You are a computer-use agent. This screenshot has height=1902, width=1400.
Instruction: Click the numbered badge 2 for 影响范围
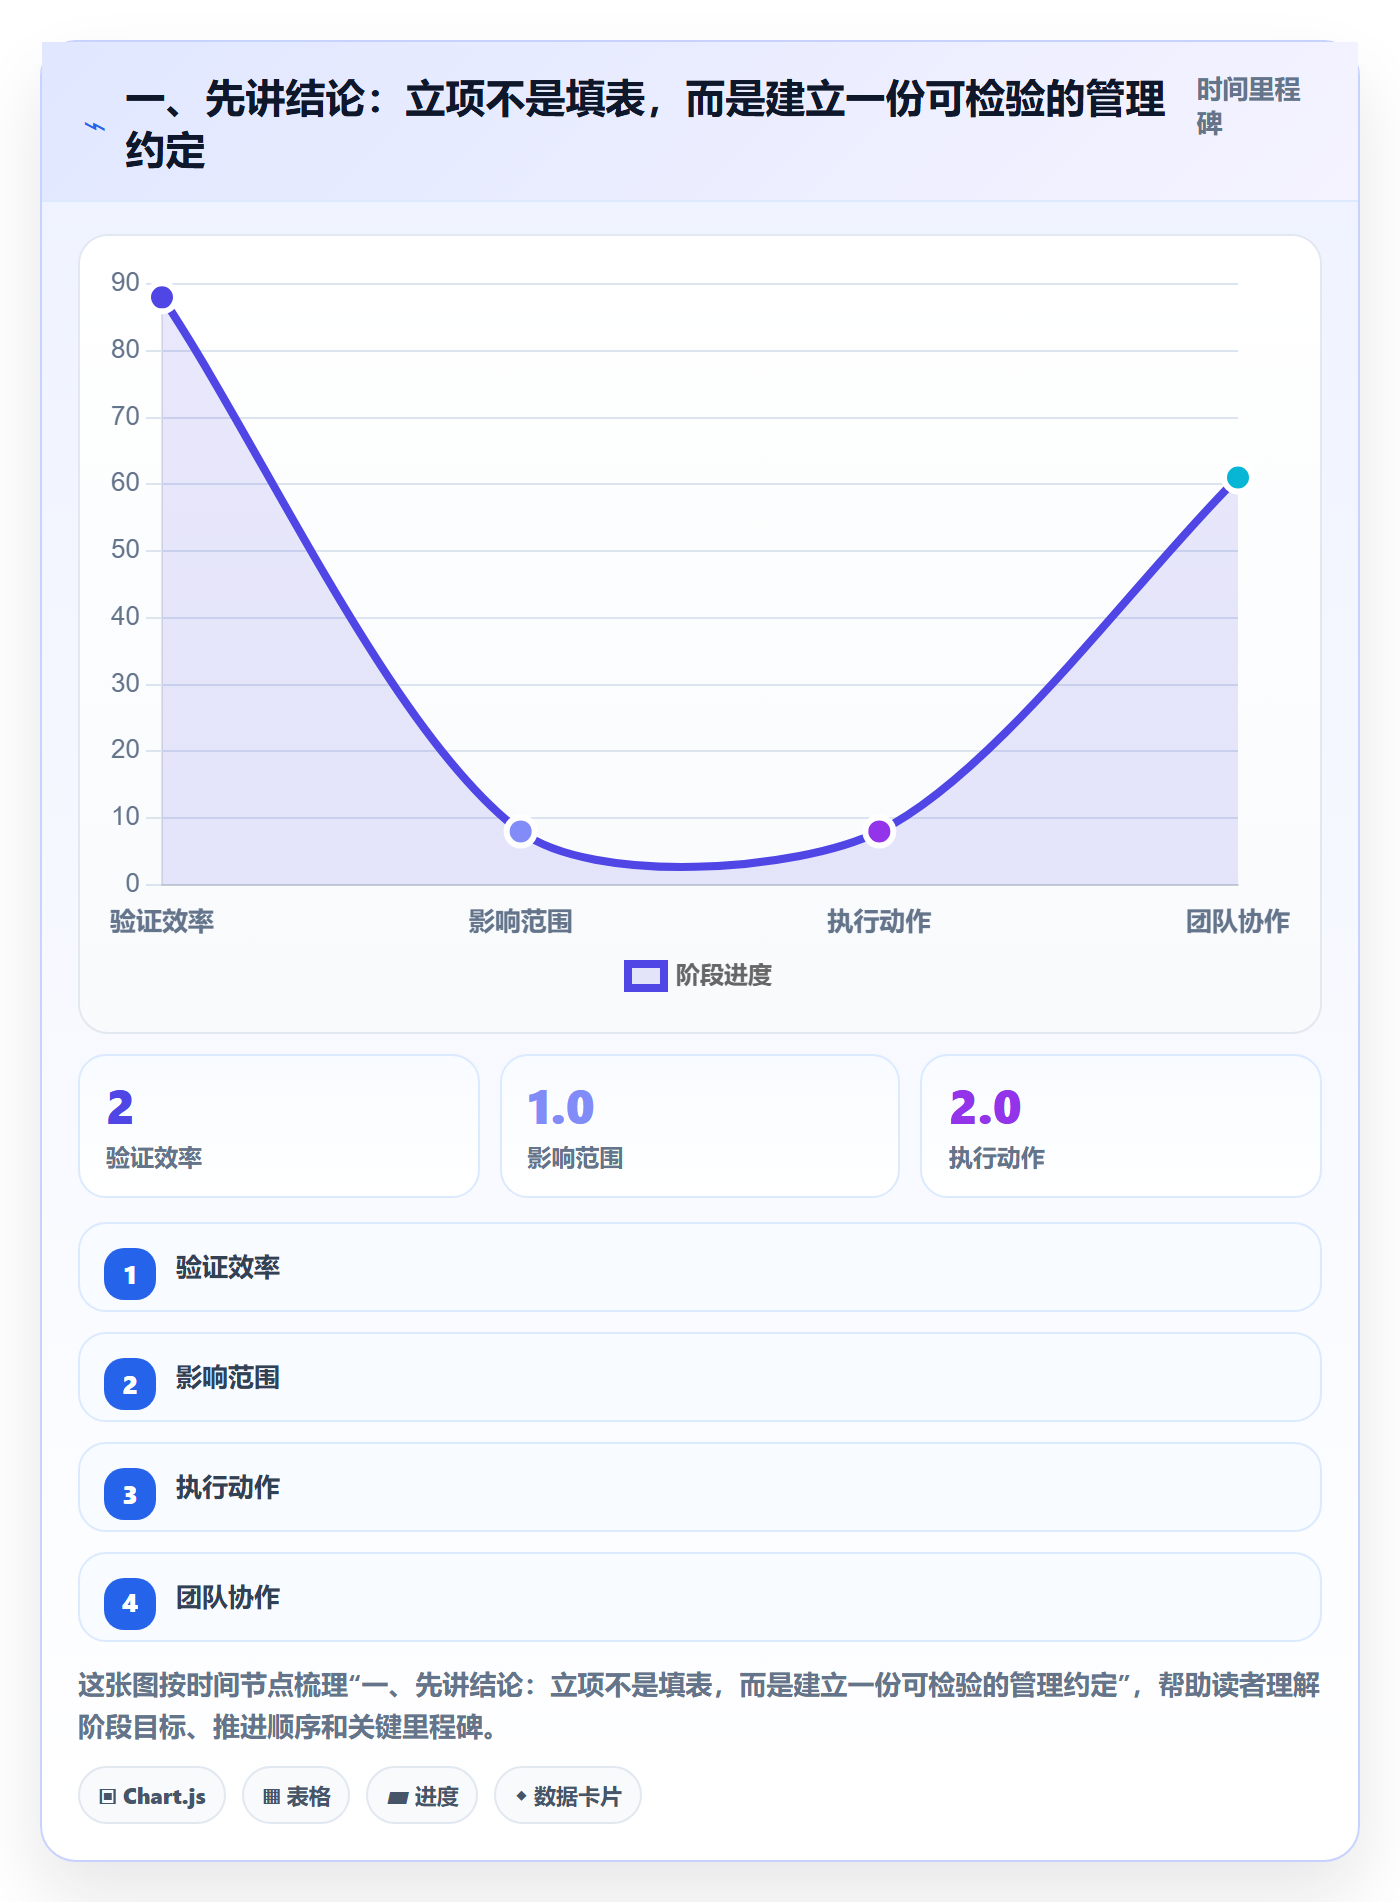click(130, 1384)
